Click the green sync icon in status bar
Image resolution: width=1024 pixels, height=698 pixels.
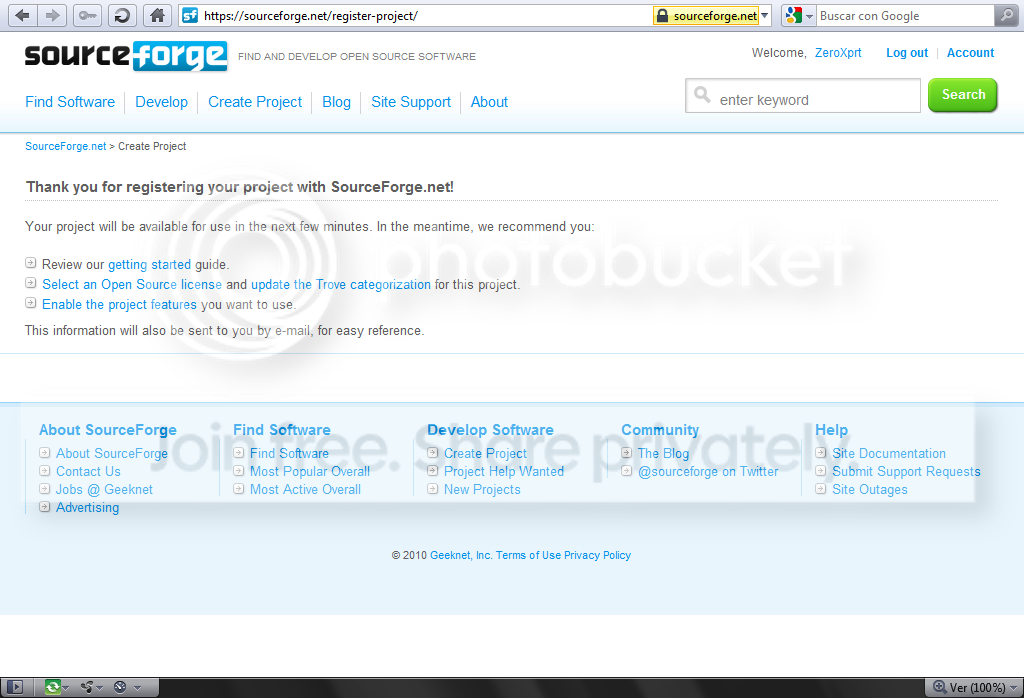52,687
